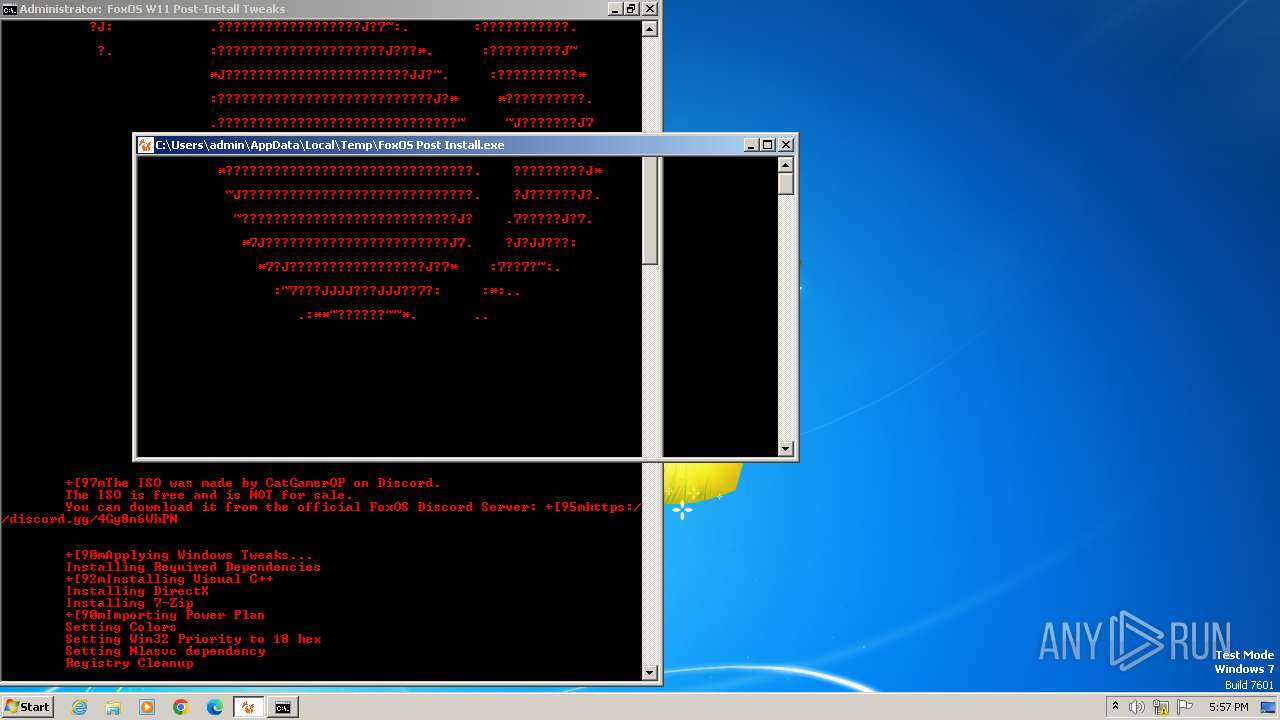Click scroll-down arrow in Post-Install Tweaks console
This screenshot has height=720, width=1280.
(650, 673)
